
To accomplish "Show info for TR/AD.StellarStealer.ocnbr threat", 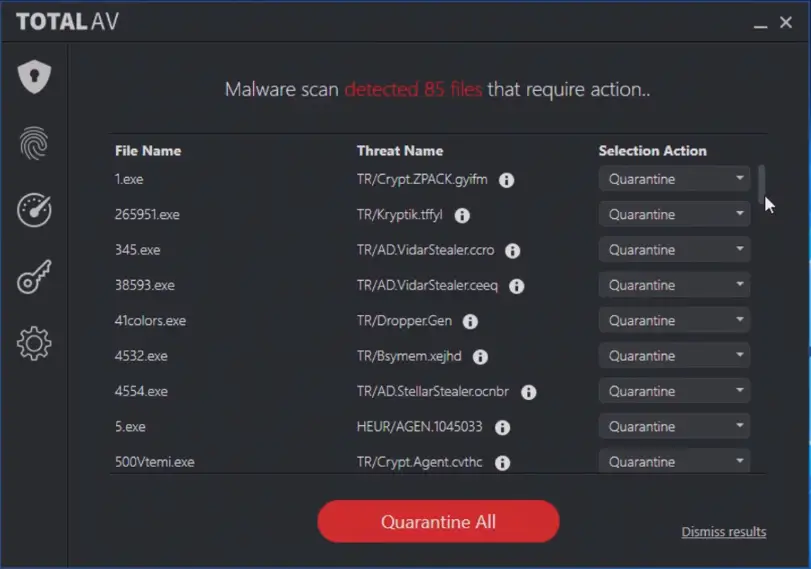I will click(529, 392).
